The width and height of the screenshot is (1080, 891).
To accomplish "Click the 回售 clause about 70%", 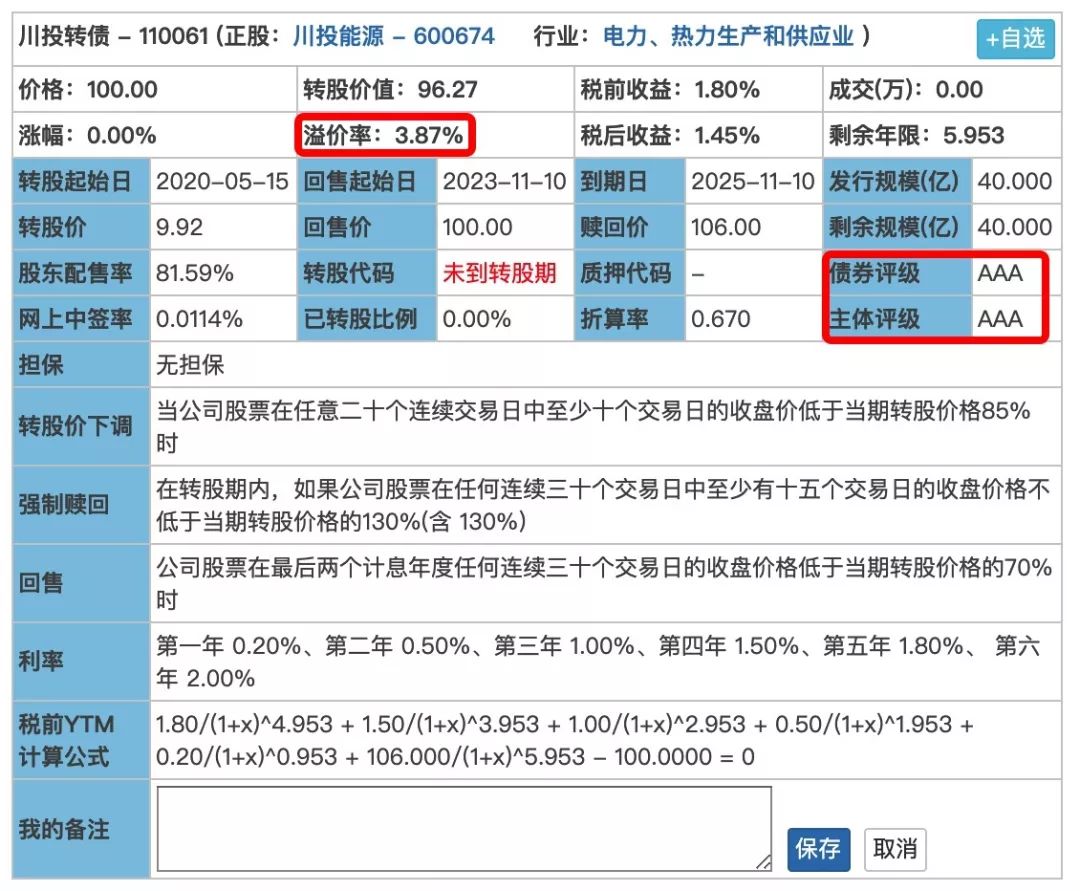I will [x=604, y=583].
